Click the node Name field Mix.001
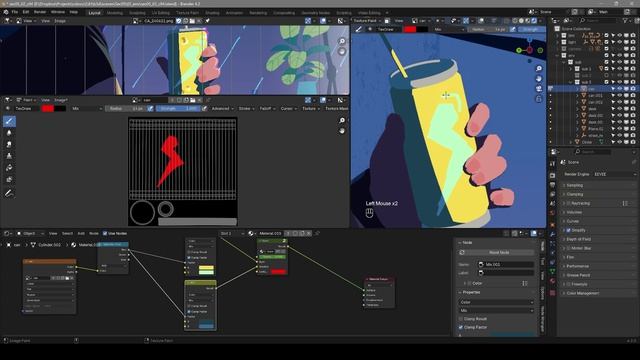 505,264
